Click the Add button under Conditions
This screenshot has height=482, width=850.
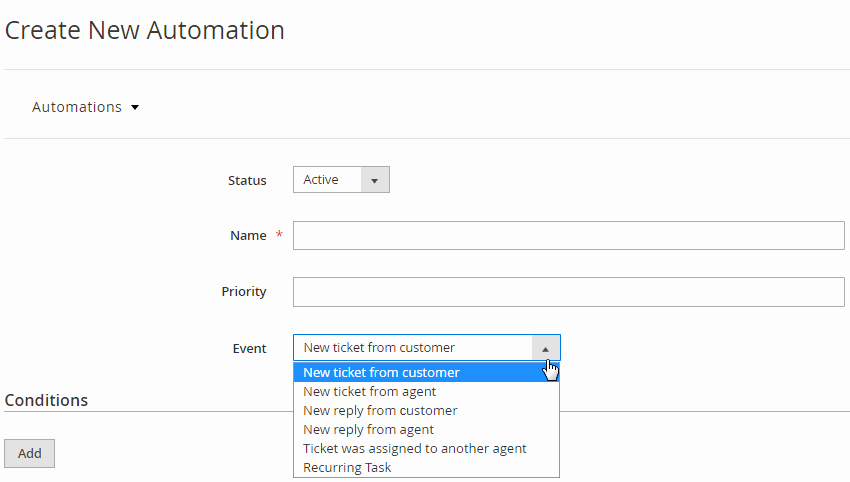click(x=29, y=453)
